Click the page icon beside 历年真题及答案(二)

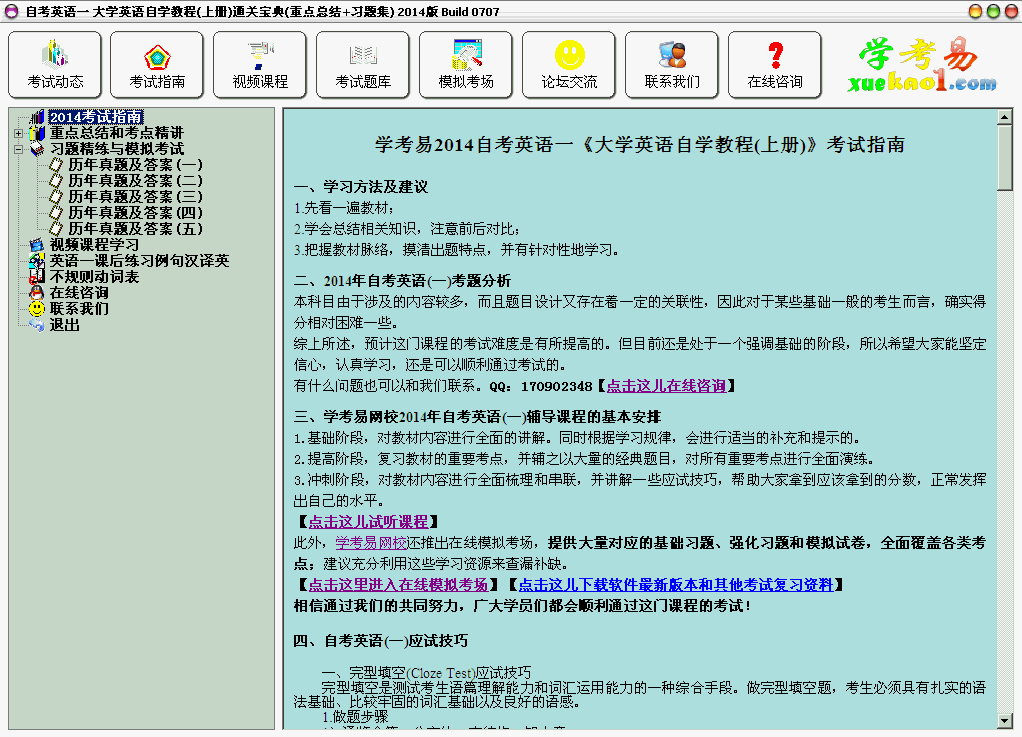(56, 181)
